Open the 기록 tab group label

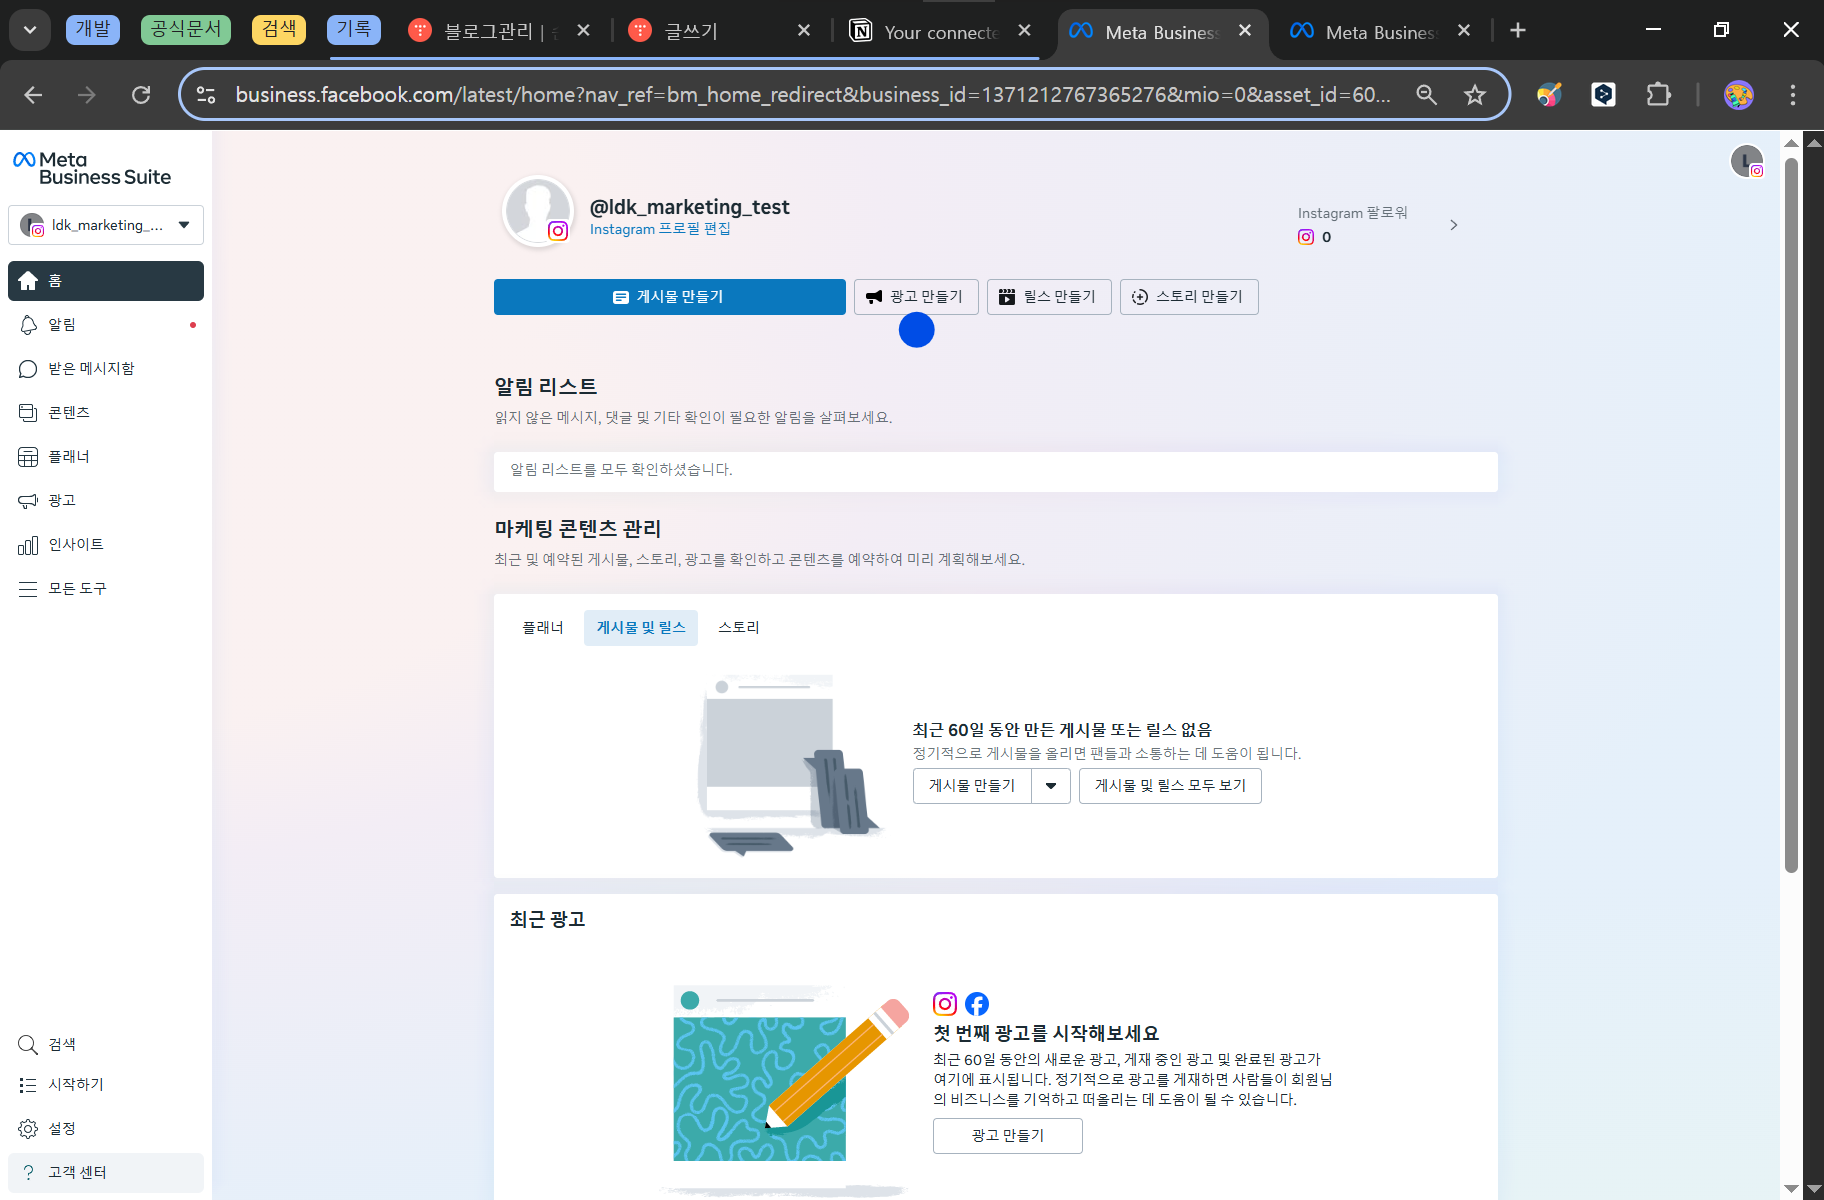[354, 30]
